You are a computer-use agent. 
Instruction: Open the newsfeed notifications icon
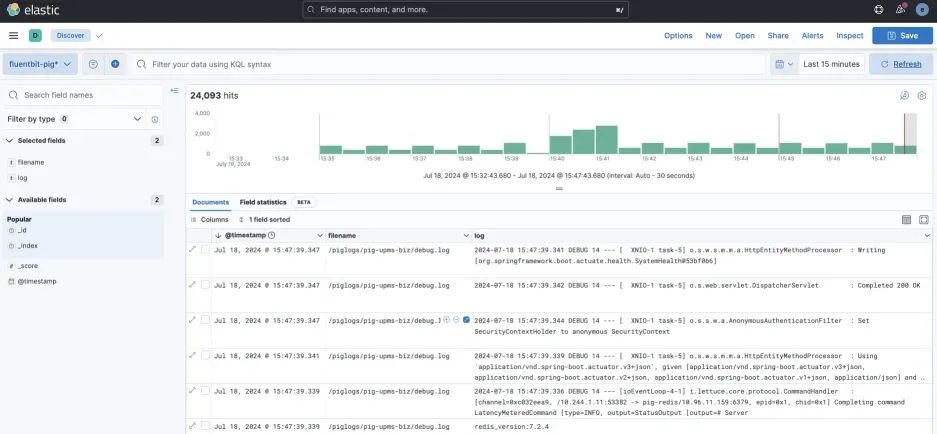coord(901,10)
